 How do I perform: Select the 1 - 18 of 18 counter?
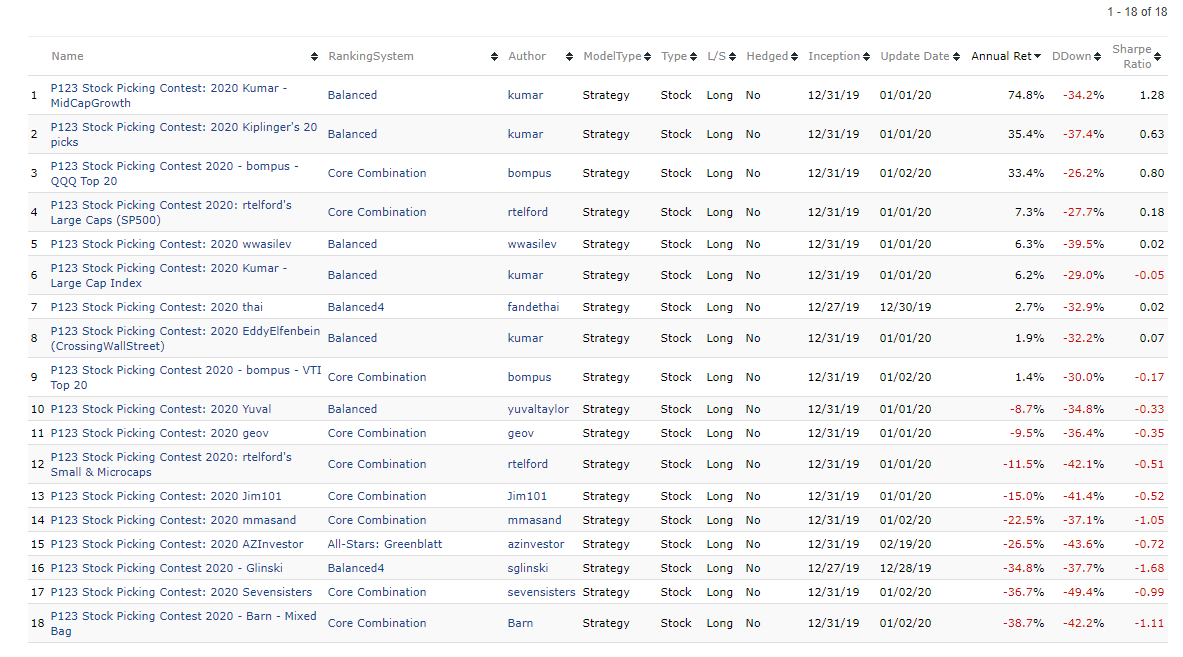(1137, 12)
